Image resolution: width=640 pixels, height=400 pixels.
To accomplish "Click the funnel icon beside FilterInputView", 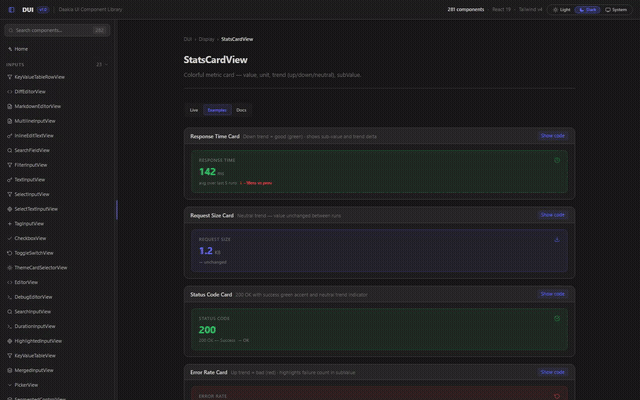I will coord(9,165).
